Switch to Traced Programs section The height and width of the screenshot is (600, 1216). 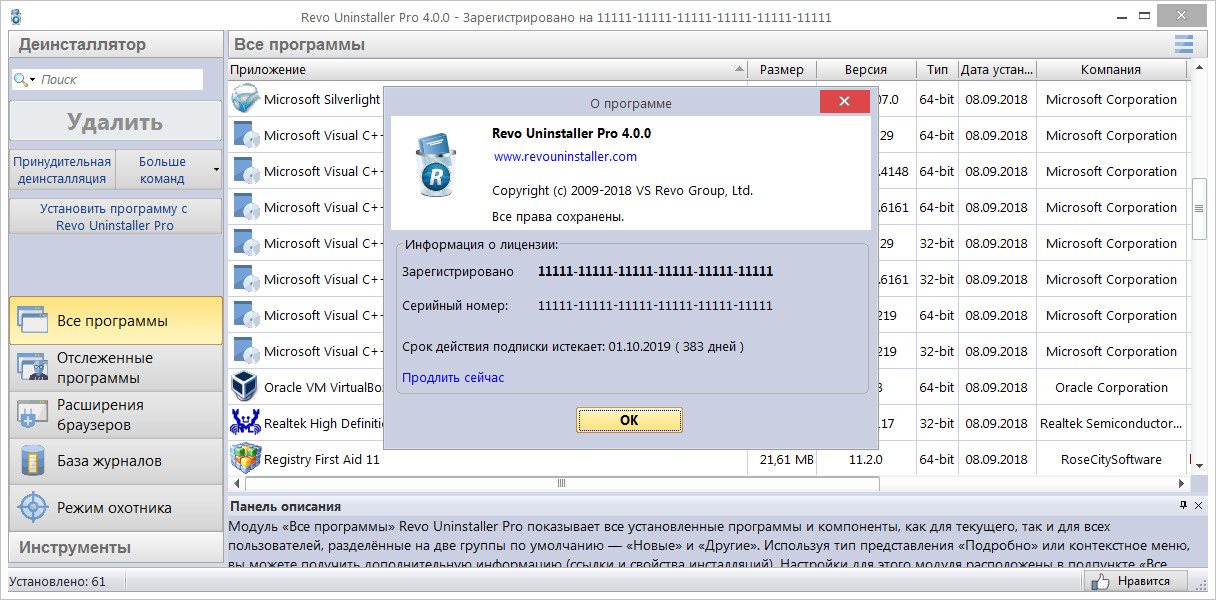point(115,368)
